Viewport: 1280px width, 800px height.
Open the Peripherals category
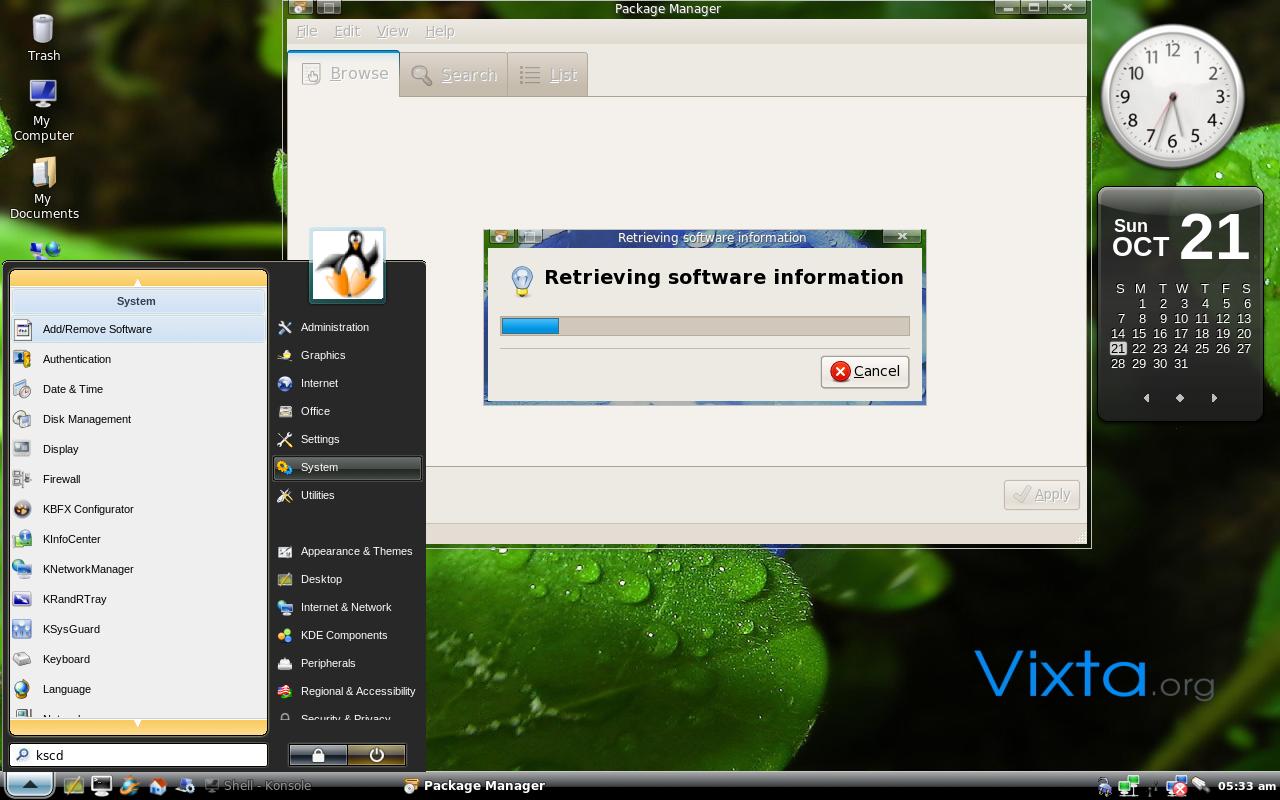click(347, 663)
